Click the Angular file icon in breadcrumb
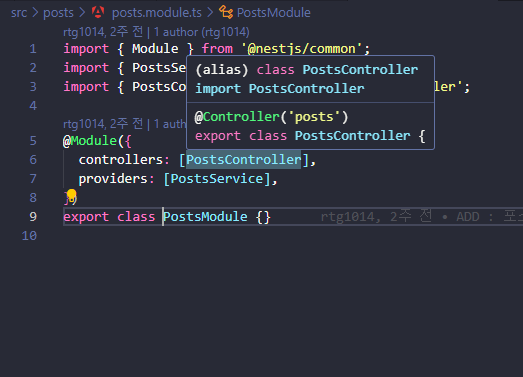 tap(98, 12)
